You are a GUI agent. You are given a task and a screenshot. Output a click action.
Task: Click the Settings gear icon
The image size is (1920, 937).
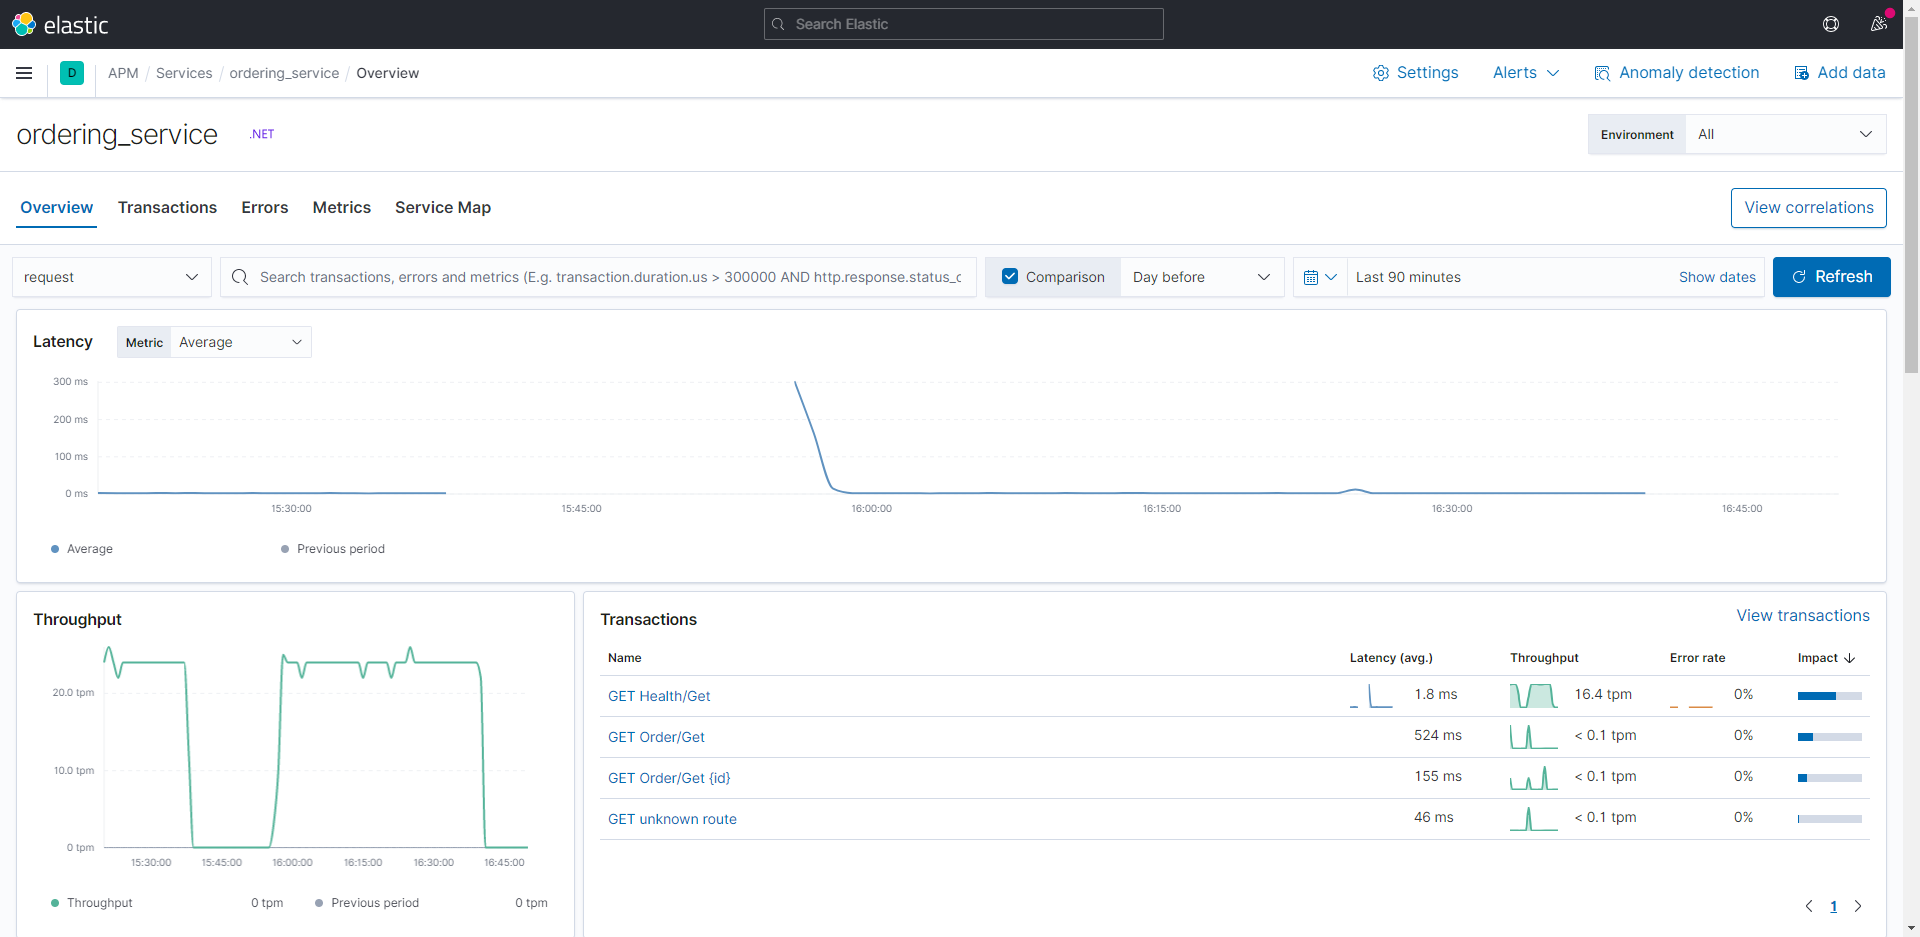1381,73
